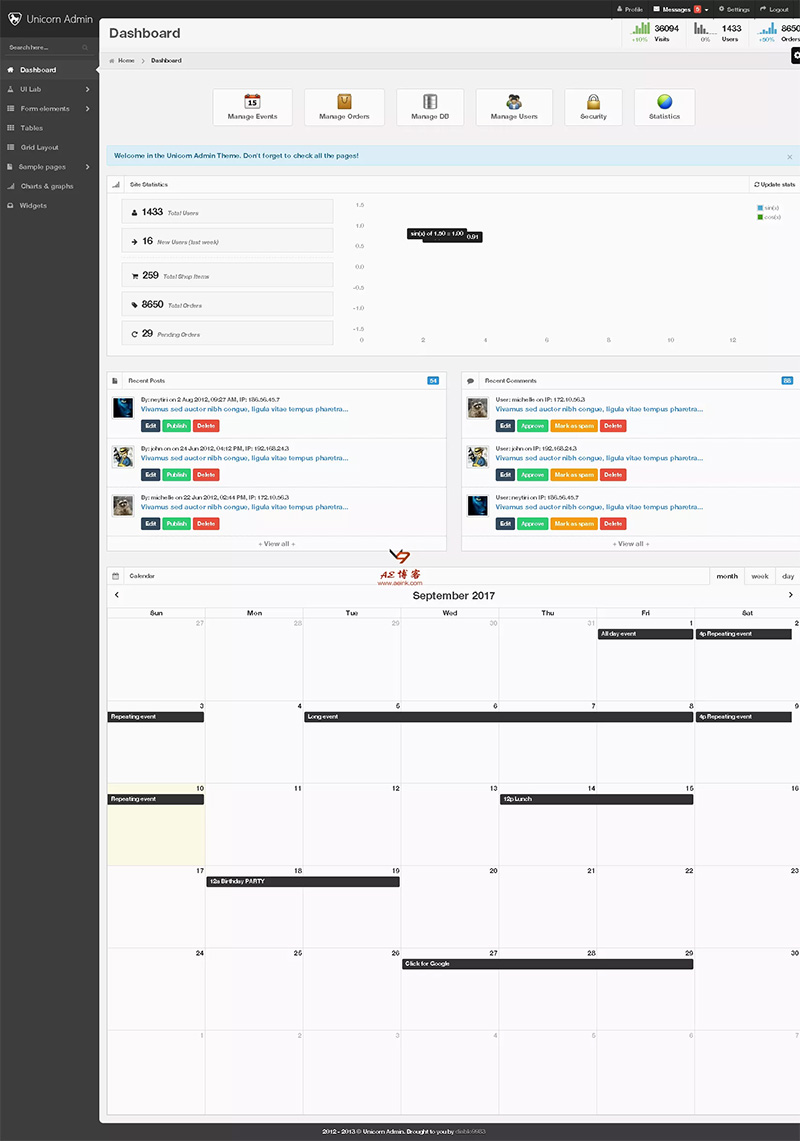Click the 8650 Total Orders stat

(x=227, y=304)
